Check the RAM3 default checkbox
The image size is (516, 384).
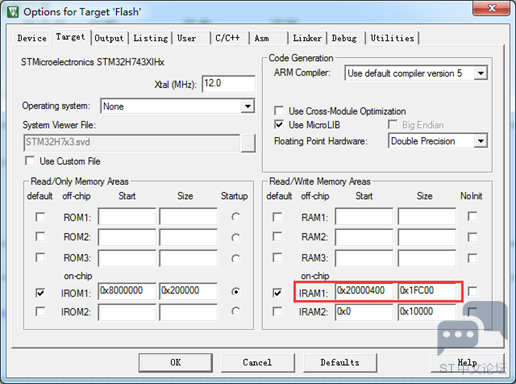pyautogui.click(x=277, y=257)
